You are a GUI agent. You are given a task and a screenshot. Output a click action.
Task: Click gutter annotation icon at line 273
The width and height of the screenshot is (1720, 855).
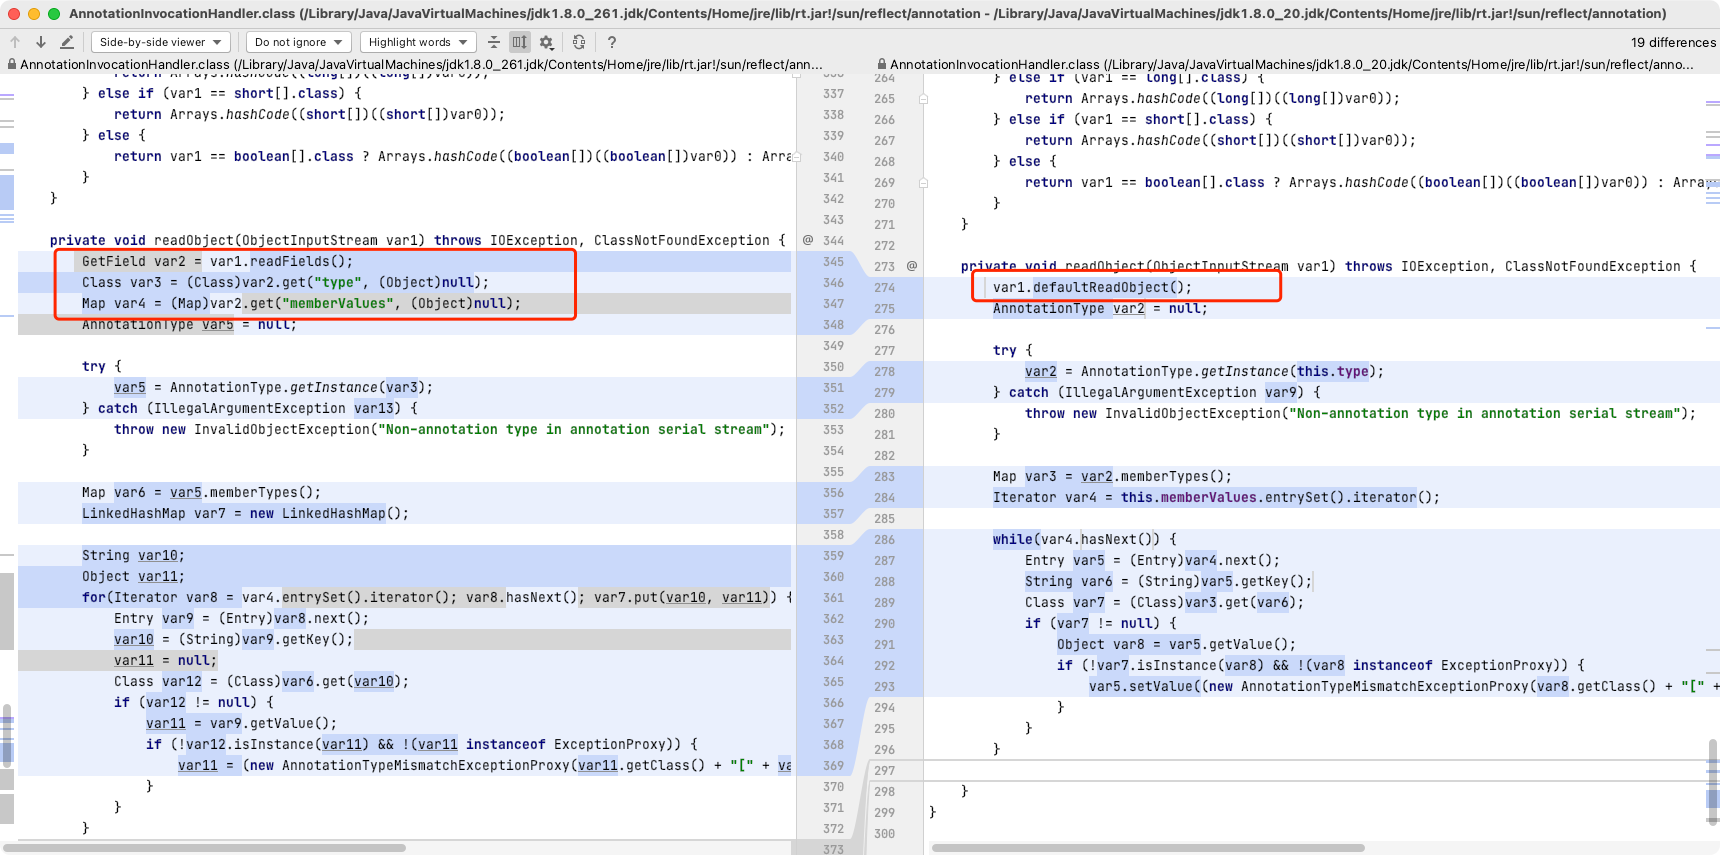tap(911, 266)
